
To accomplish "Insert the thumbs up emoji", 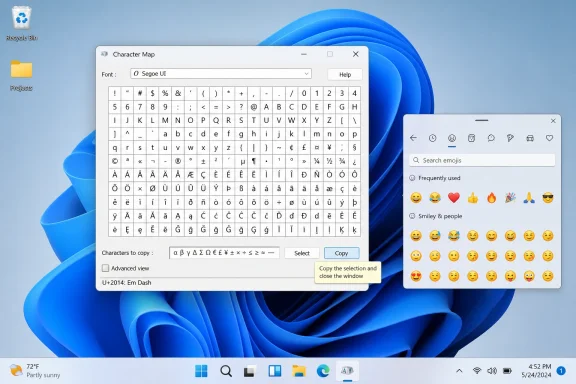I will coord(473,198).
